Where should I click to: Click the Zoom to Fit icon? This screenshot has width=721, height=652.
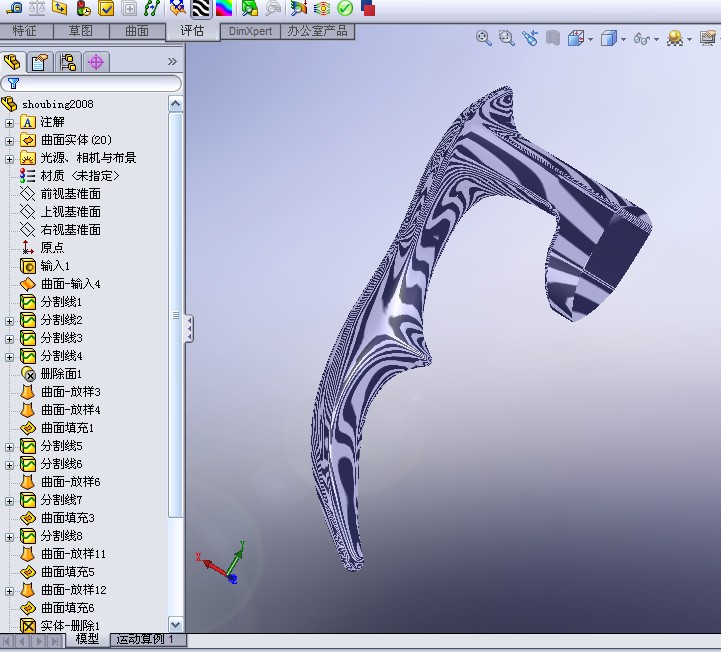click(483, 38)
